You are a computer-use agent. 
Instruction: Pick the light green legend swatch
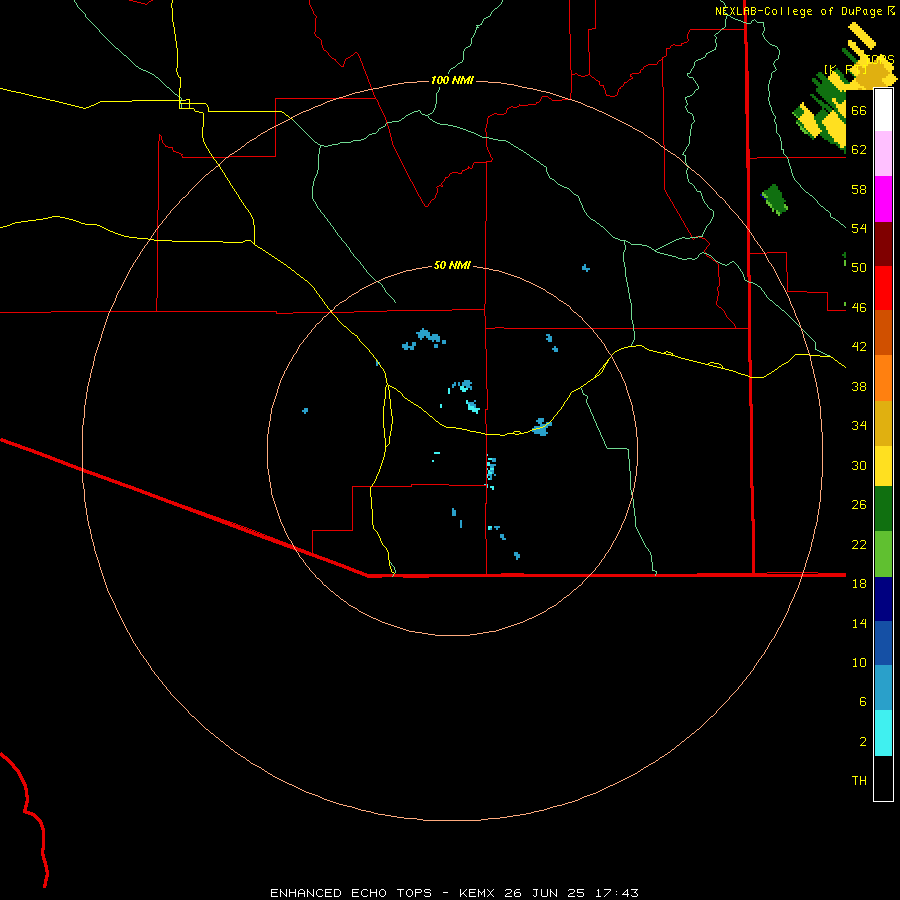coord(883,553)
